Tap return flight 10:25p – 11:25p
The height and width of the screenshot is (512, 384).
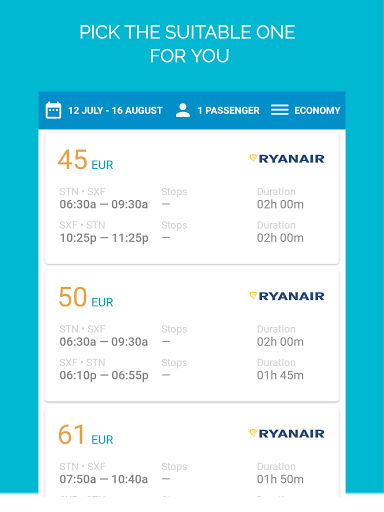pyautogui.click(x=104, y=238)
